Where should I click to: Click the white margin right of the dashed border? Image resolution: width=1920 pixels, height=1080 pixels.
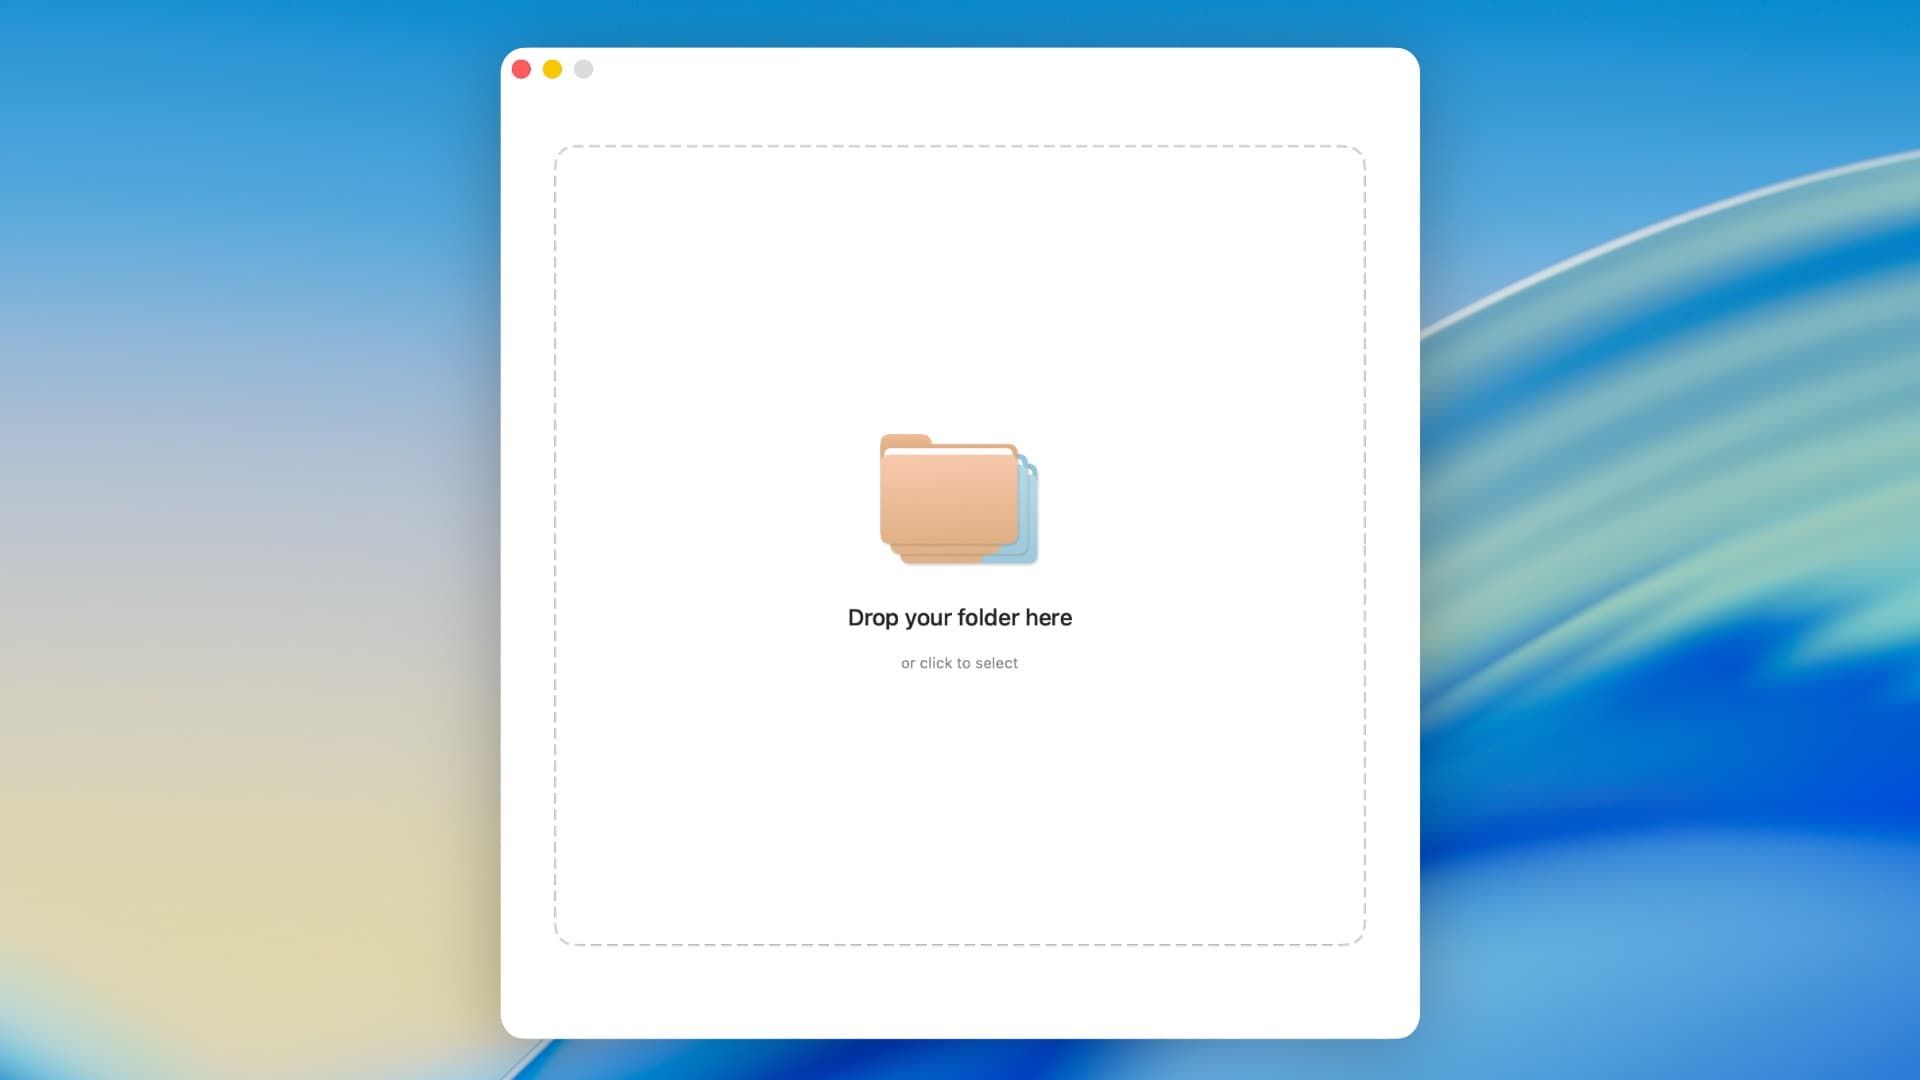[x=1392, y=540]
